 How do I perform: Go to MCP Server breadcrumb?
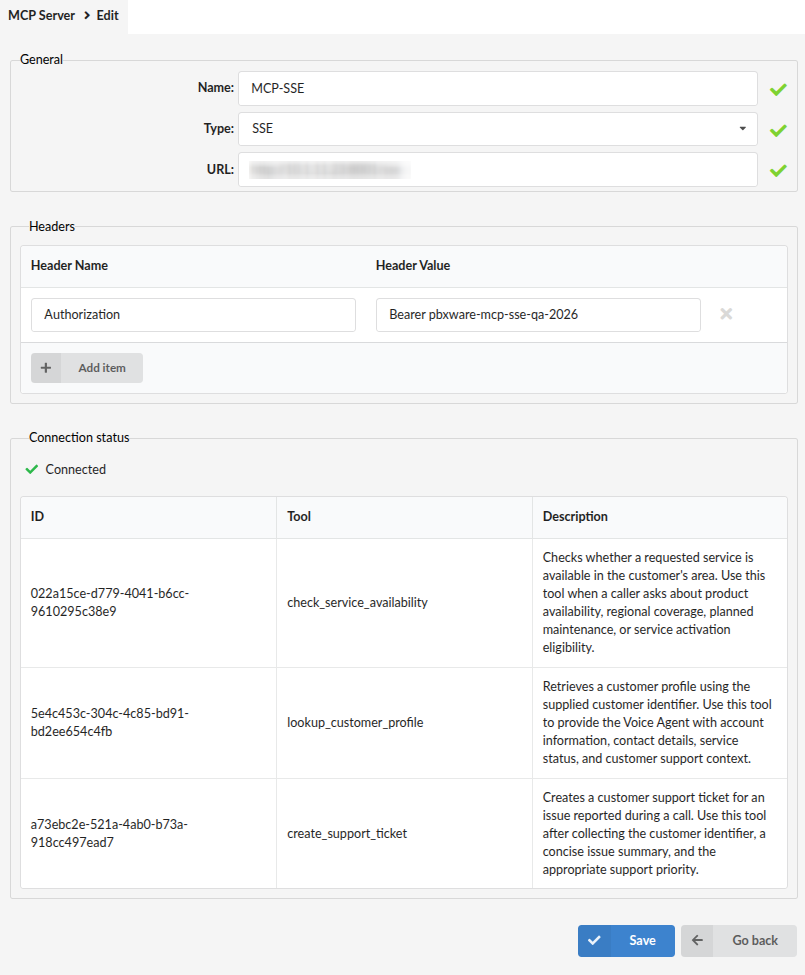pos(42,16)
